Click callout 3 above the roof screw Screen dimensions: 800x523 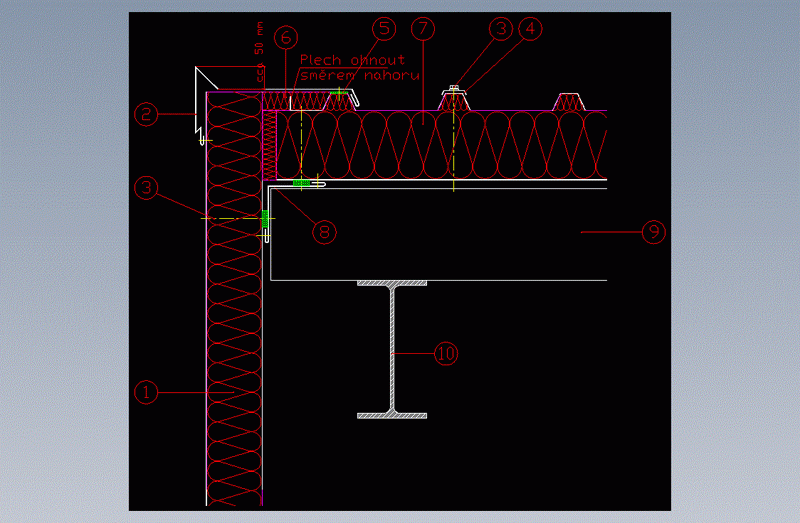(x=501, y=30)
